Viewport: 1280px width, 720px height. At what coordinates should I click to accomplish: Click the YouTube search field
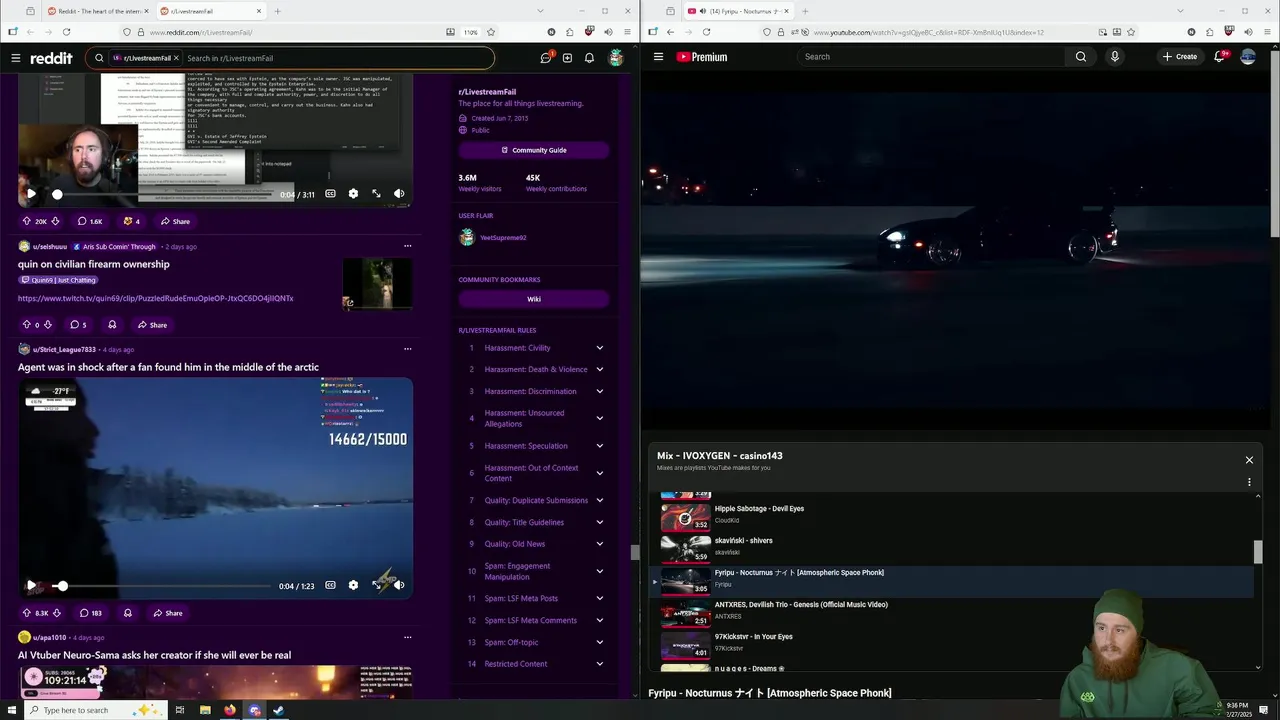[x=930, y=57]
